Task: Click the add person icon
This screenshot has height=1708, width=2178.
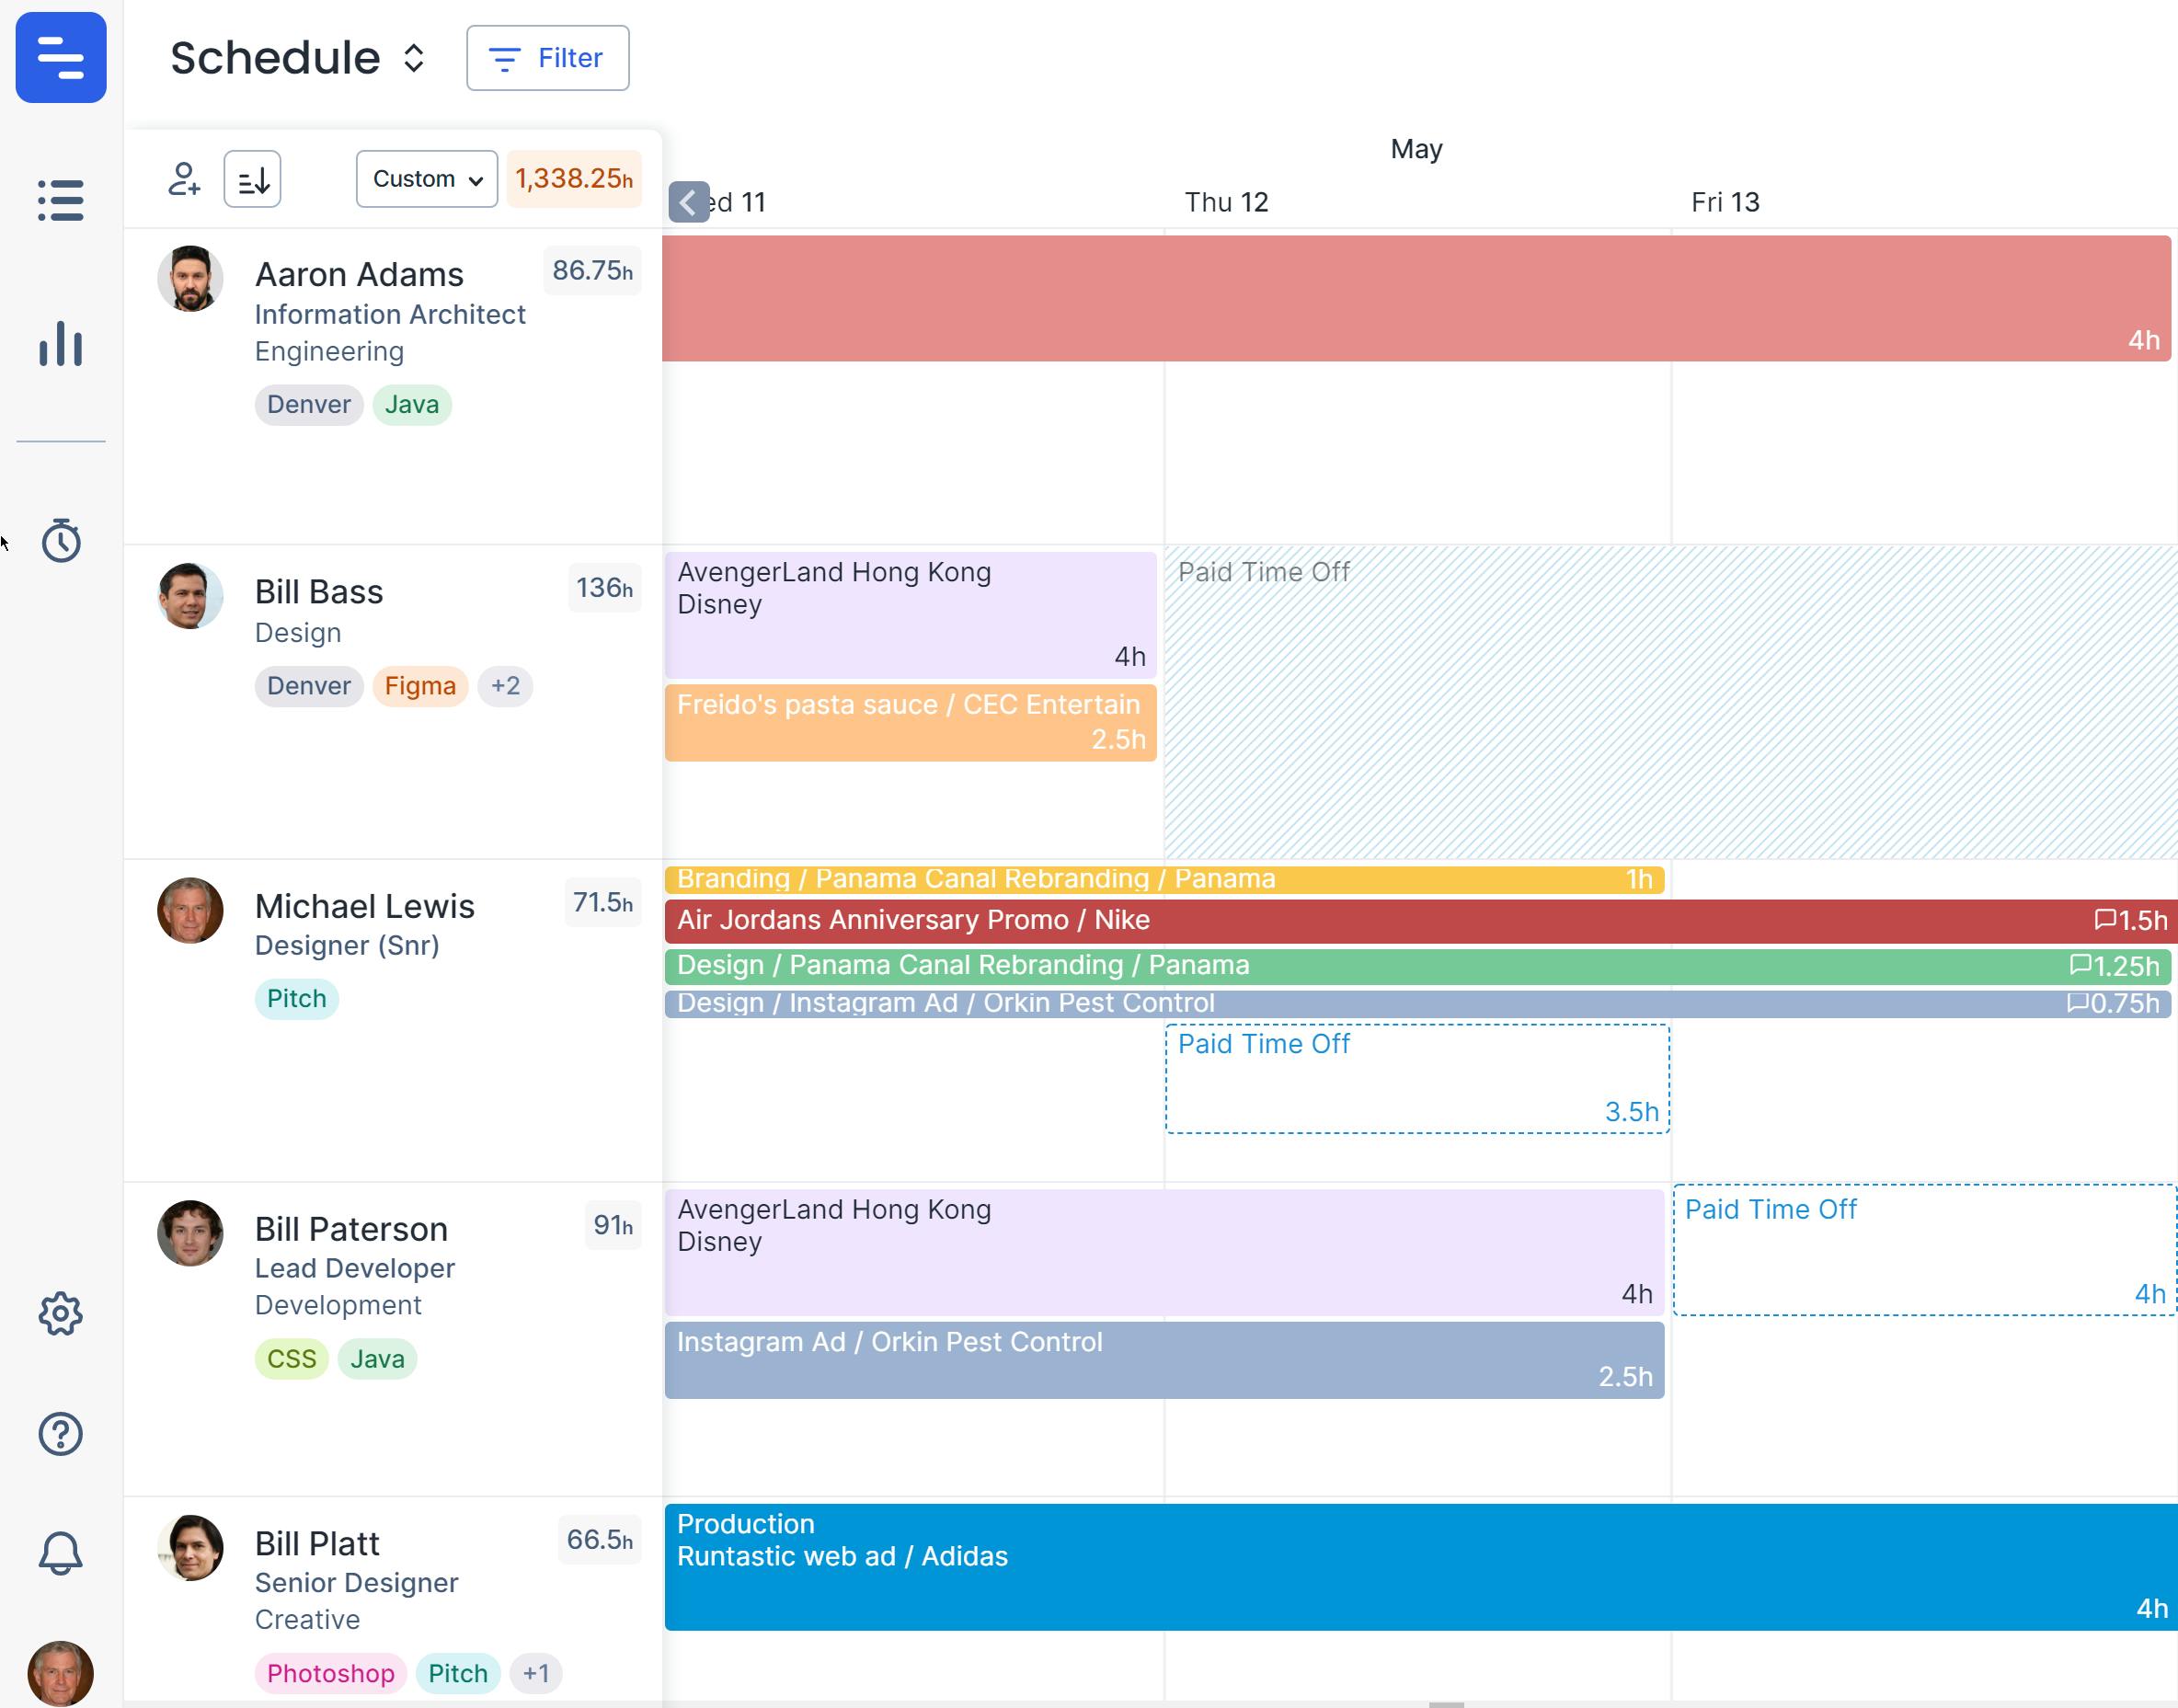Action: pos(184,179)
